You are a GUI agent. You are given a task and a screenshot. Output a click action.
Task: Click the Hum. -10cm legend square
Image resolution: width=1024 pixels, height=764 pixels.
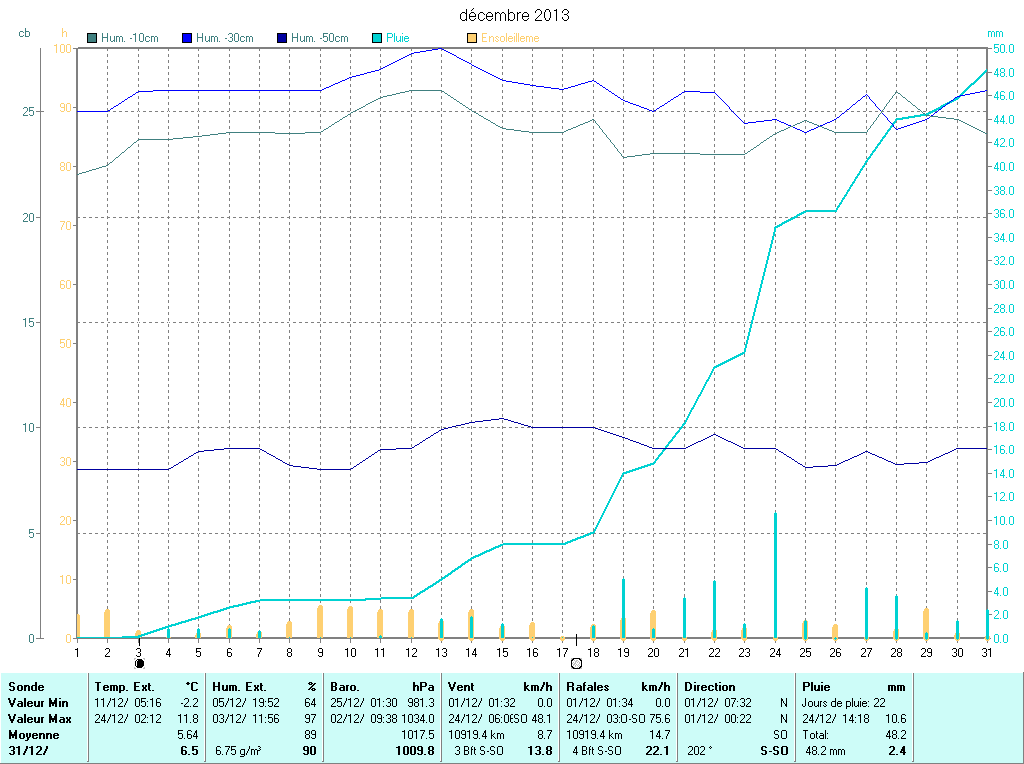pyautogui.click(x=92, y=38)
